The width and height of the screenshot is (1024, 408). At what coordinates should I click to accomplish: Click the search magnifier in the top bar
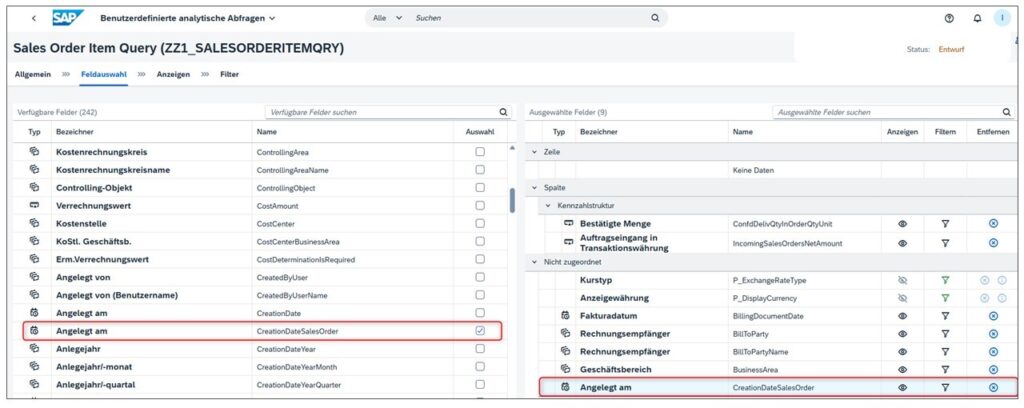point(655,18)
